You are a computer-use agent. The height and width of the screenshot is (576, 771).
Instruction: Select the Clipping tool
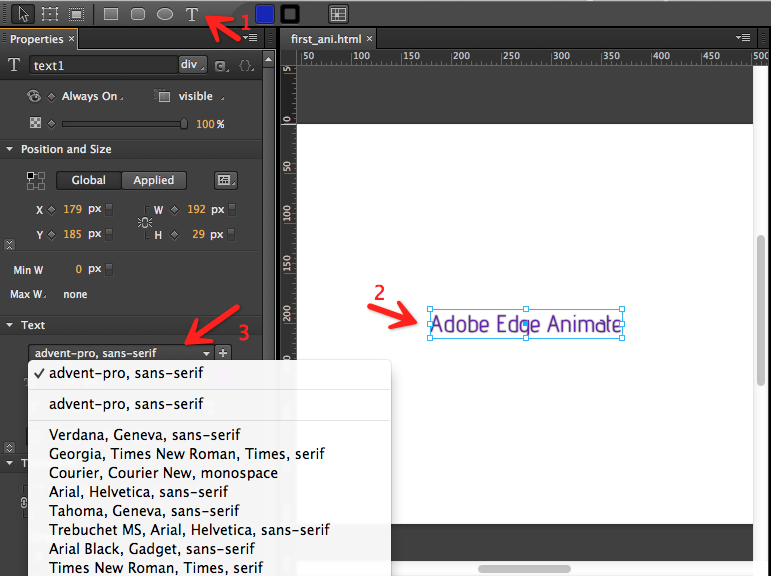coord(77,14)
